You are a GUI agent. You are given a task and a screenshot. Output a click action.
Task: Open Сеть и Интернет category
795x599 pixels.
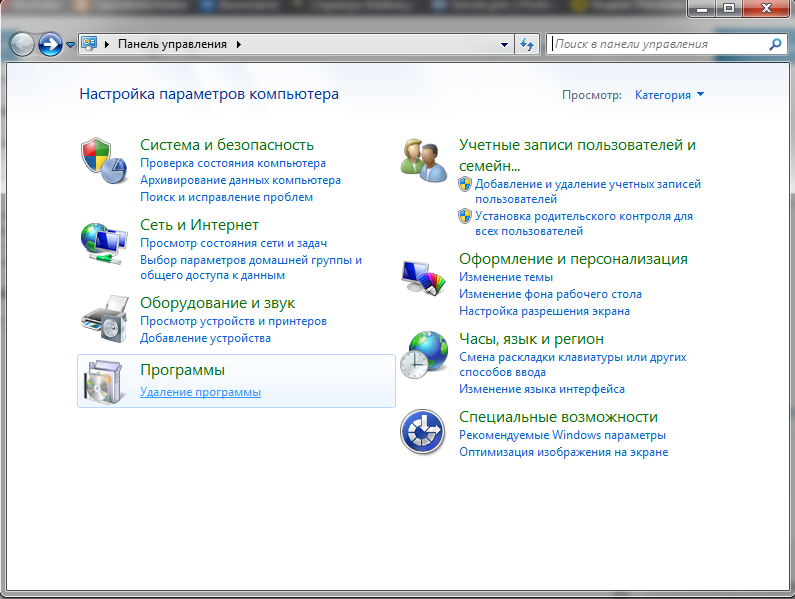click(x=199, y=225)
